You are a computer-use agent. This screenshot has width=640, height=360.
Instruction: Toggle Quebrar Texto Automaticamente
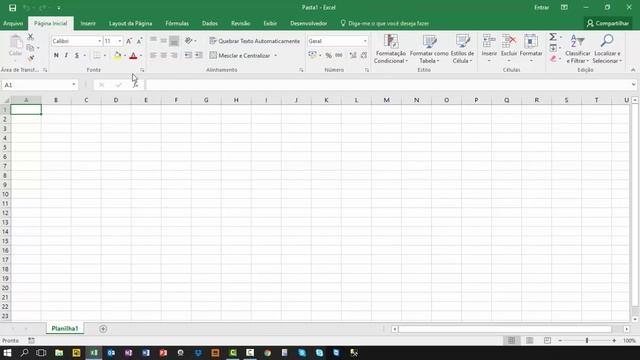[x=255, y=41]
